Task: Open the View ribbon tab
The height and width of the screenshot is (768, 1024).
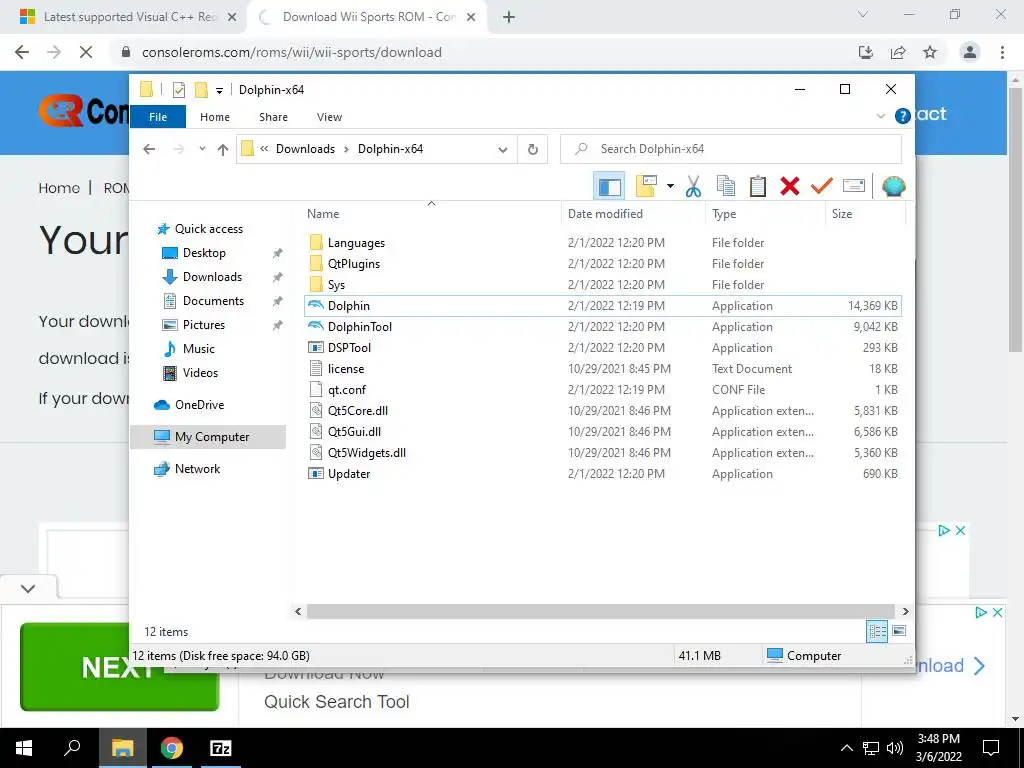Action: pos(329,117)
